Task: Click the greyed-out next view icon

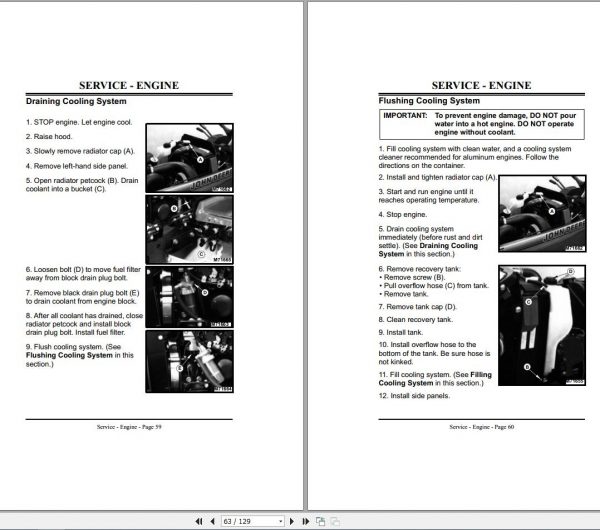Action: tap(335, 521)
